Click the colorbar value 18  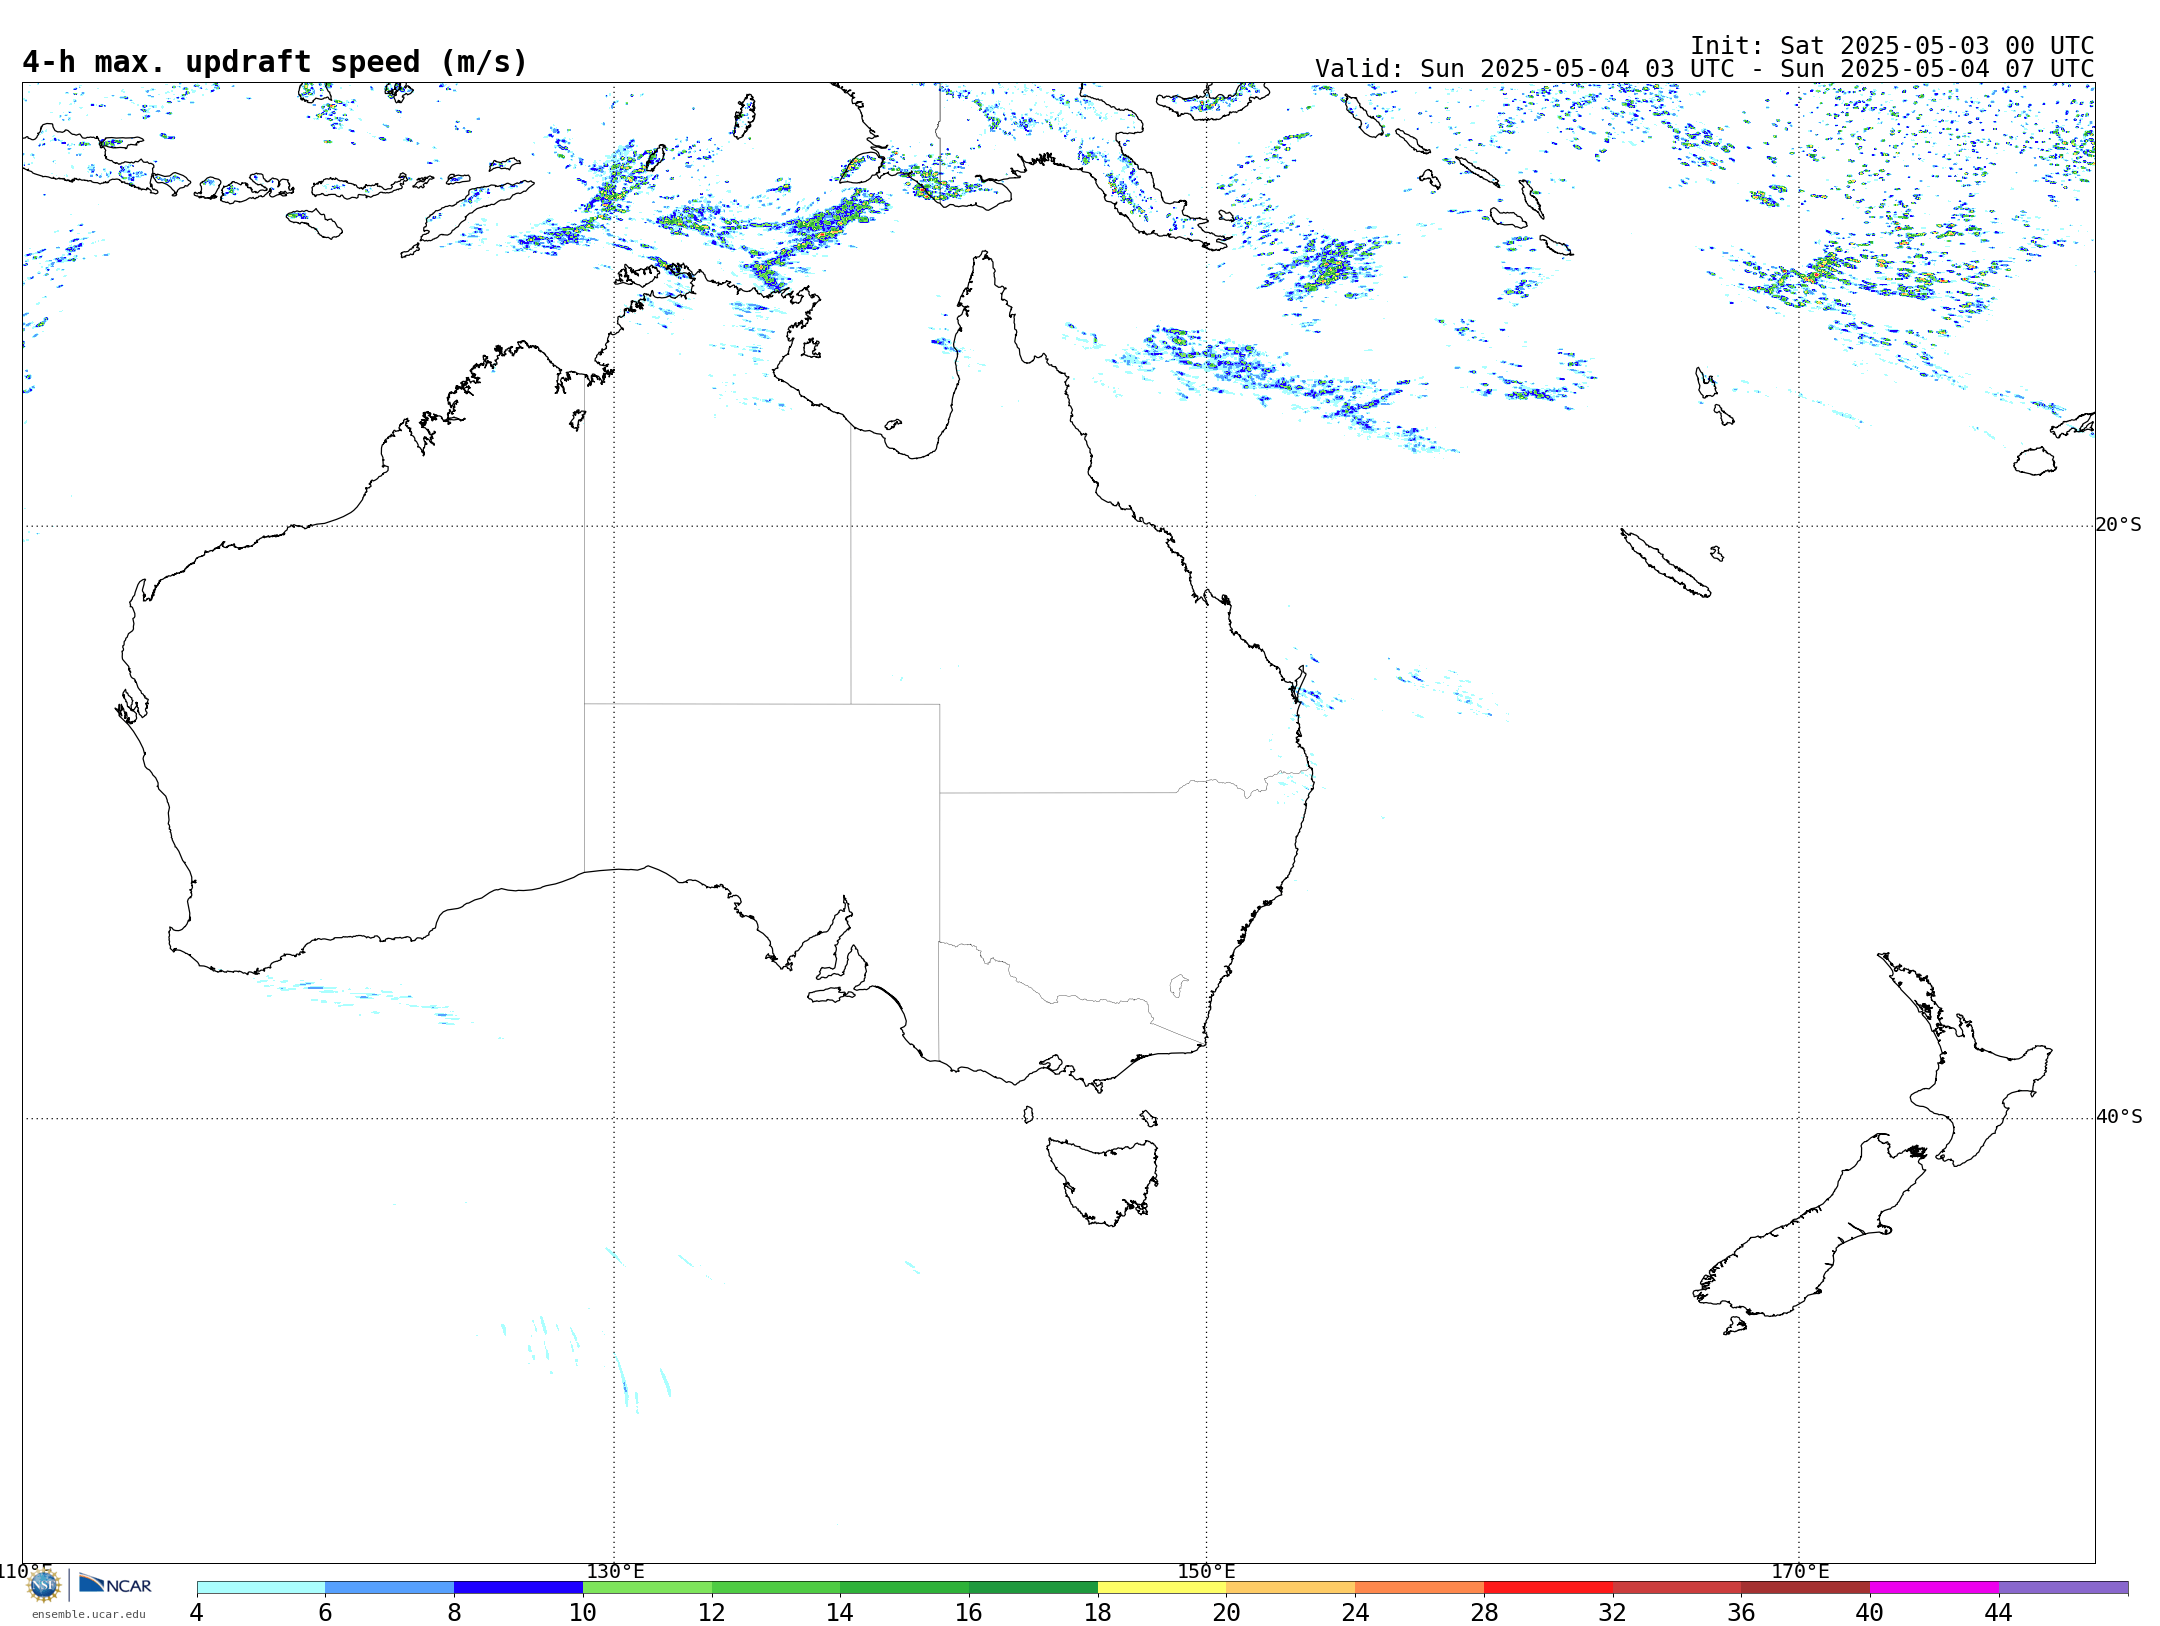pyautogui.click(x=1098, y=1612)
